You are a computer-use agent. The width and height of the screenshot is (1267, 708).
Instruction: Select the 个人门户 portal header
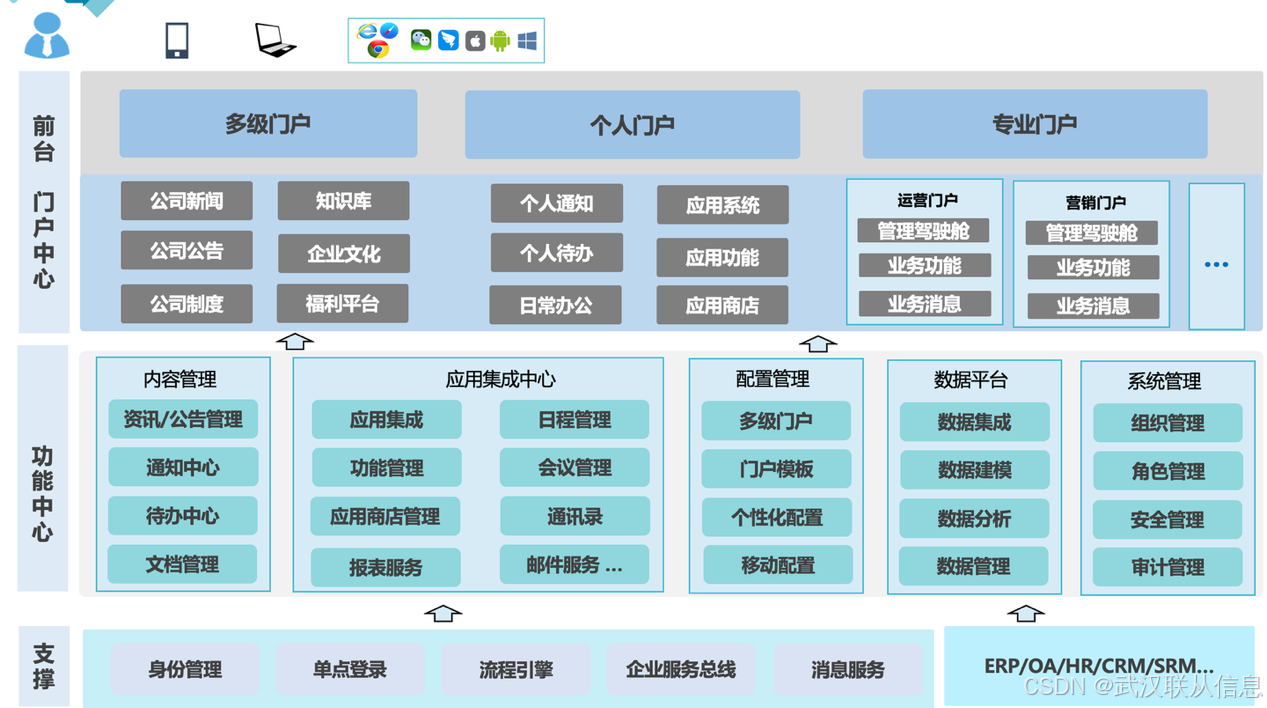pyautogui.click(x=632, y=125)
